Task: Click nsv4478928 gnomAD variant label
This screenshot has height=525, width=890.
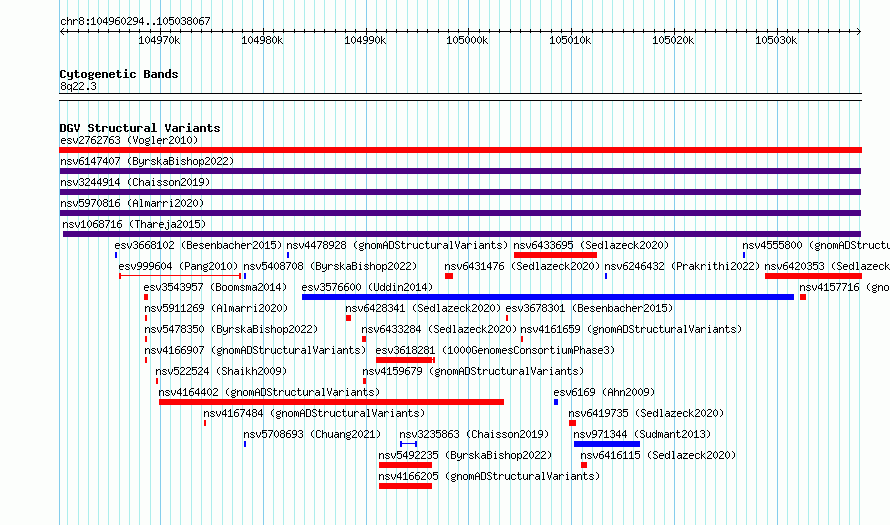Action: click(x=397, y=245)
